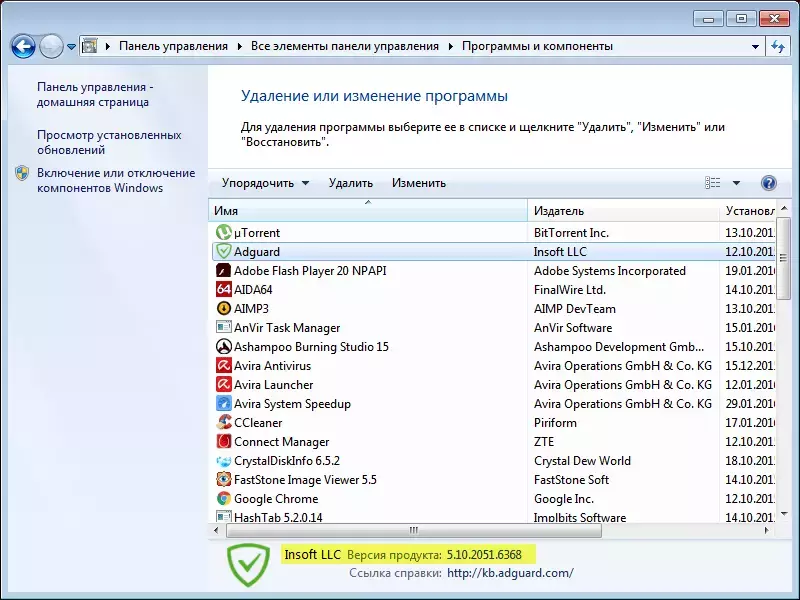
Task: Click the CCleaner program icon
Action: 223,422
